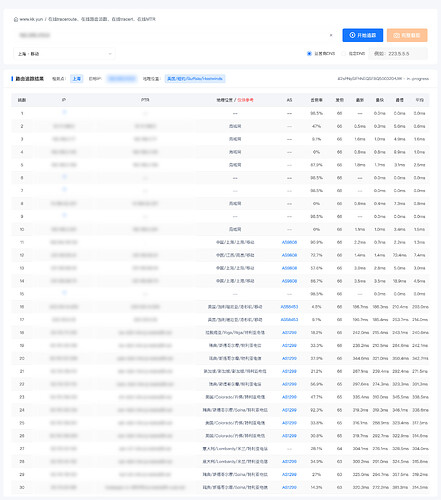Open the 上海·移动 probe node dropdown
This screenshot has width=441, height=500.
(64, 54)
